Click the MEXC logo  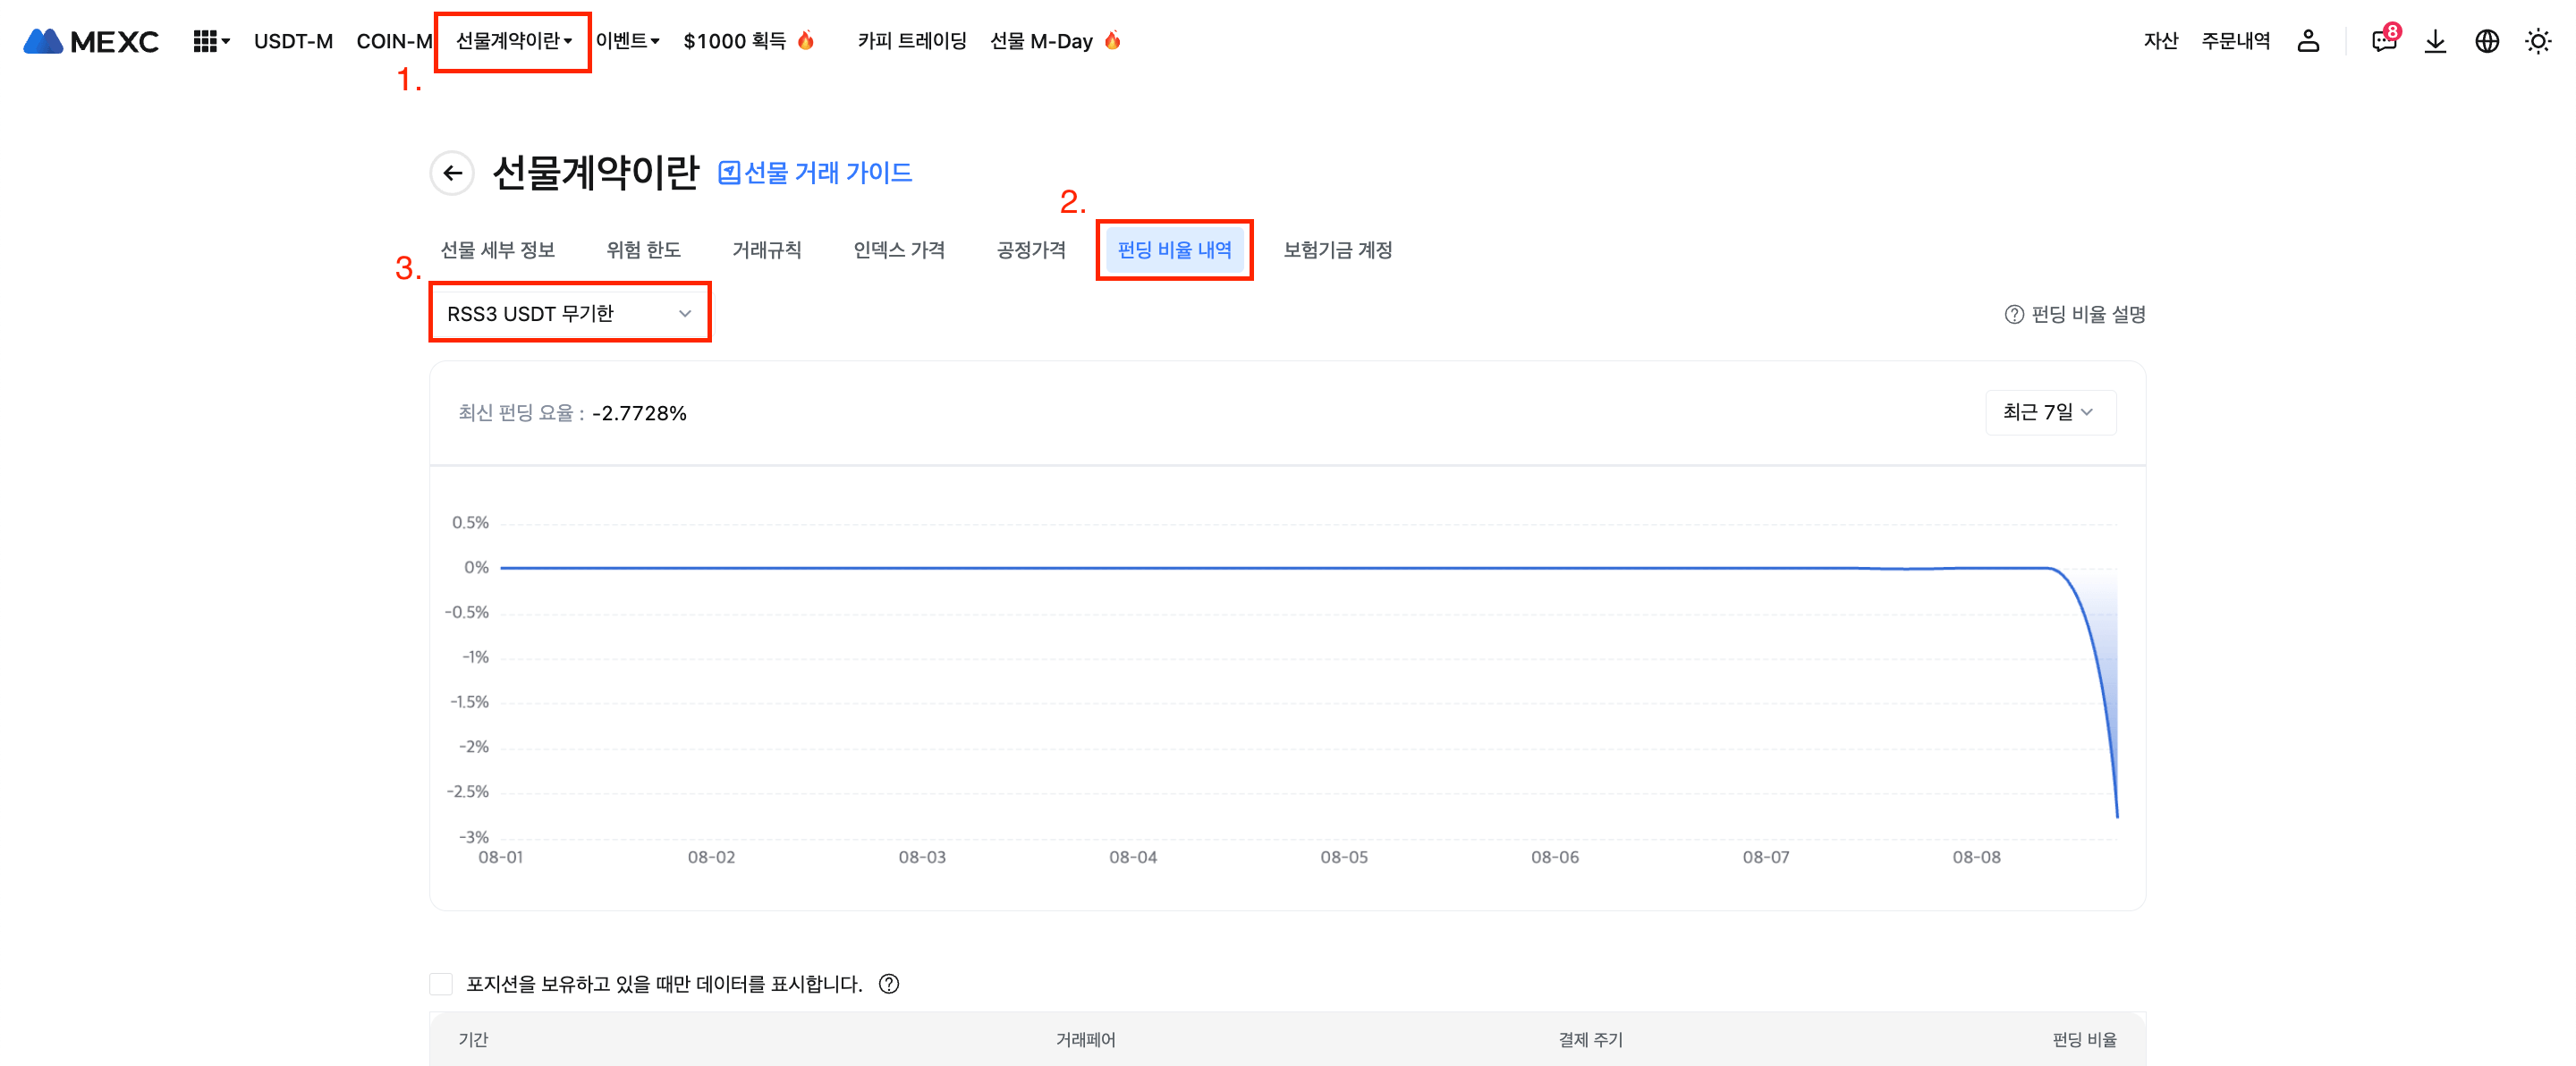[x=91, y=41]
